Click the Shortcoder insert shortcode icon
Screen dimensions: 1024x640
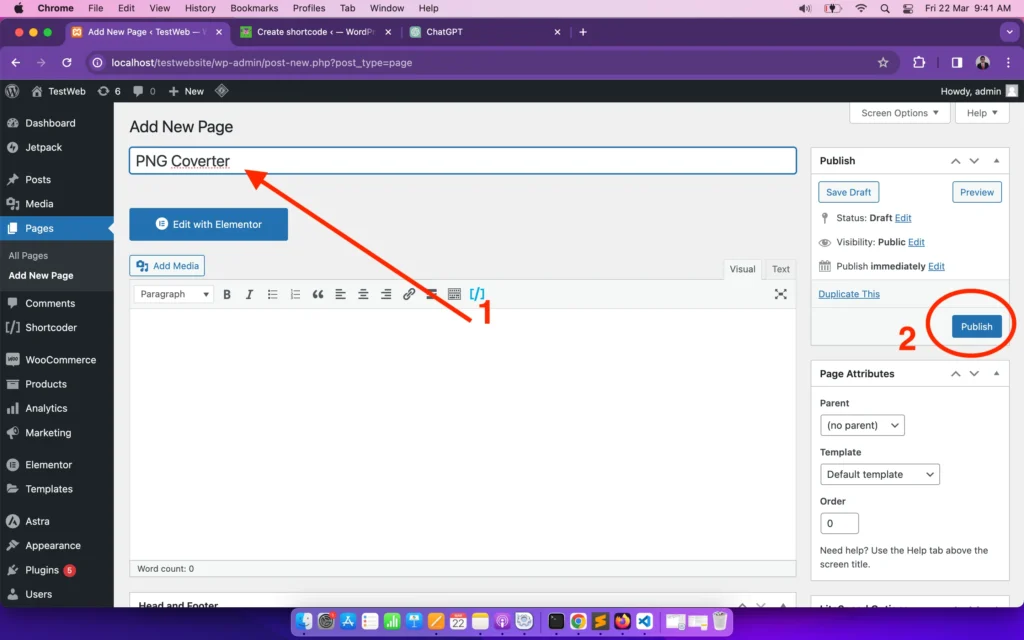[x=477, y=294]
